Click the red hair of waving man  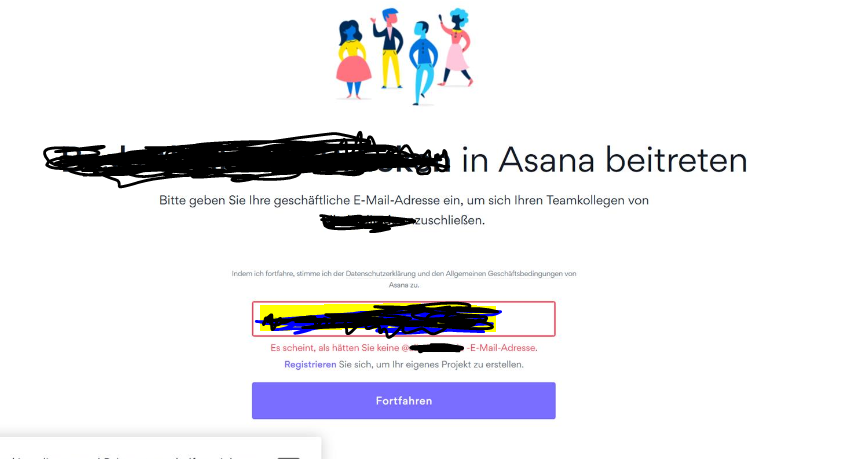tap(390, 14)
